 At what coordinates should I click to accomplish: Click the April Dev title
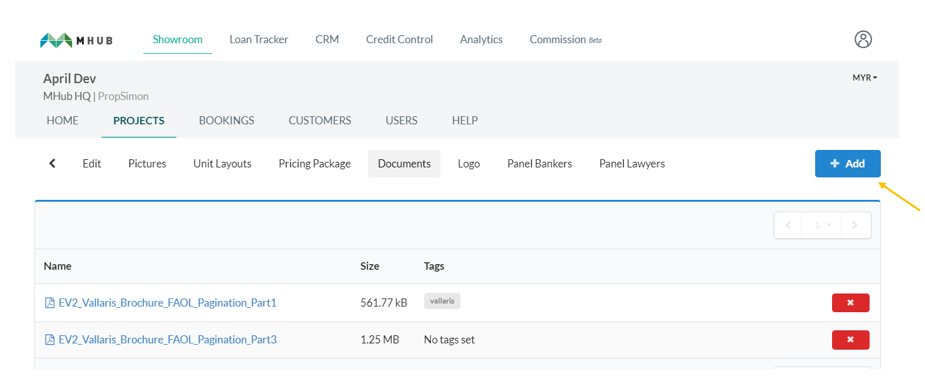click(x=70, y=79)
